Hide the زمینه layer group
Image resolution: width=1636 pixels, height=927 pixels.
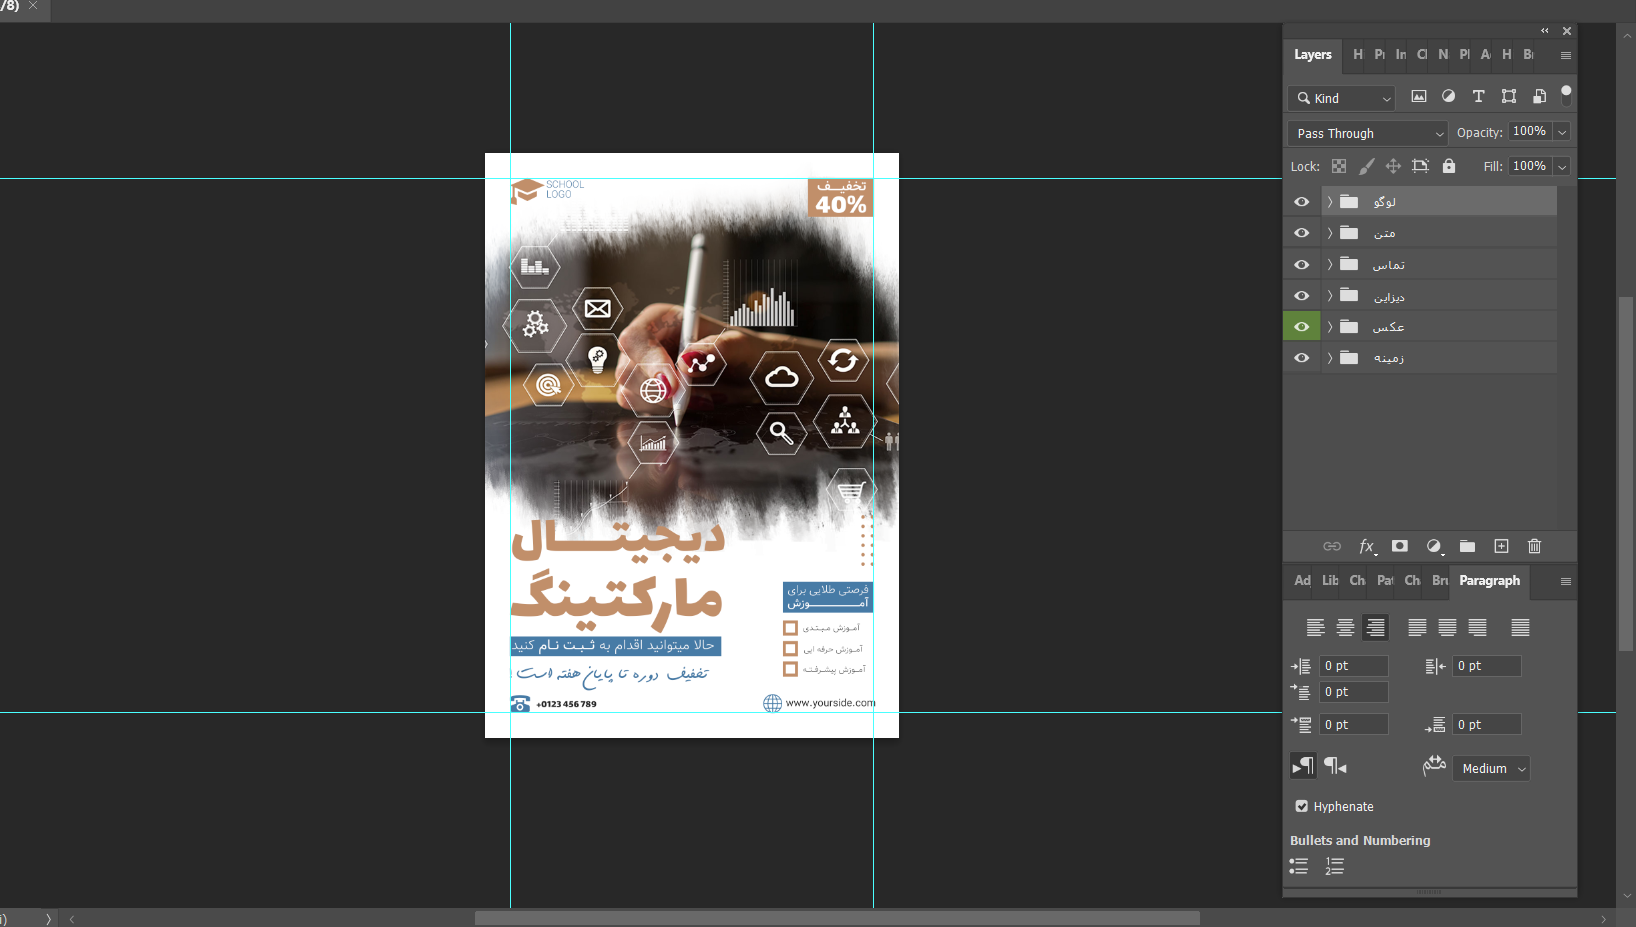(1301, 358)
